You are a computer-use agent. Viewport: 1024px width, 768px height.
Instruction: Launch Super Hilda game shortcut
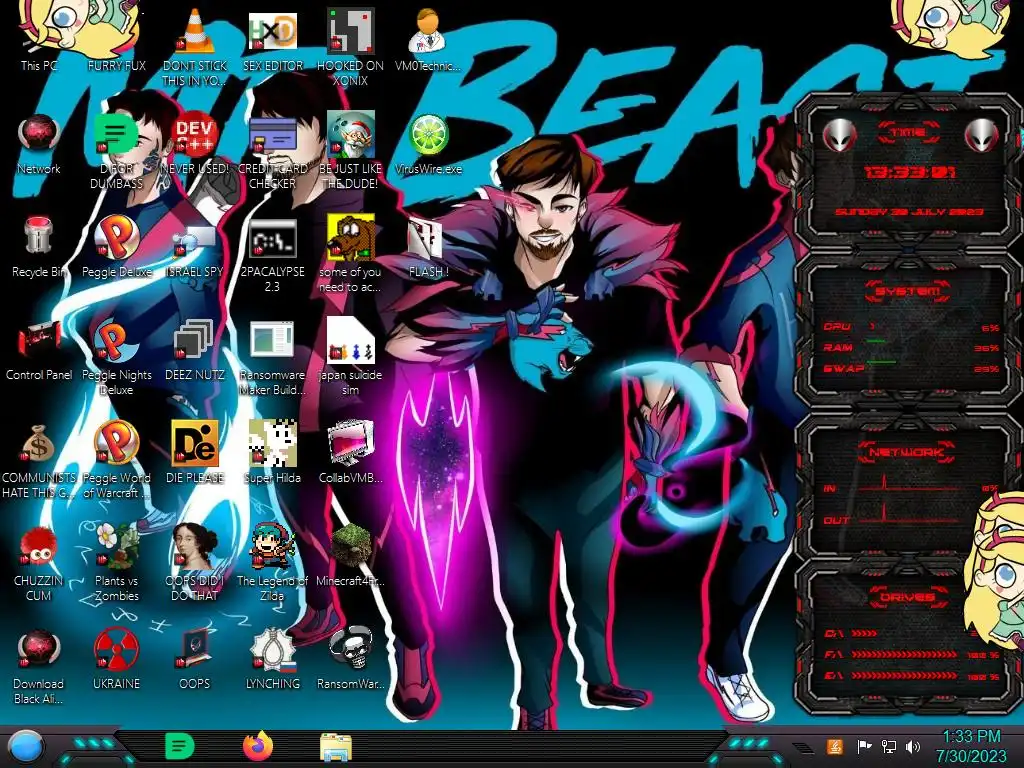(x=272, y=443)
